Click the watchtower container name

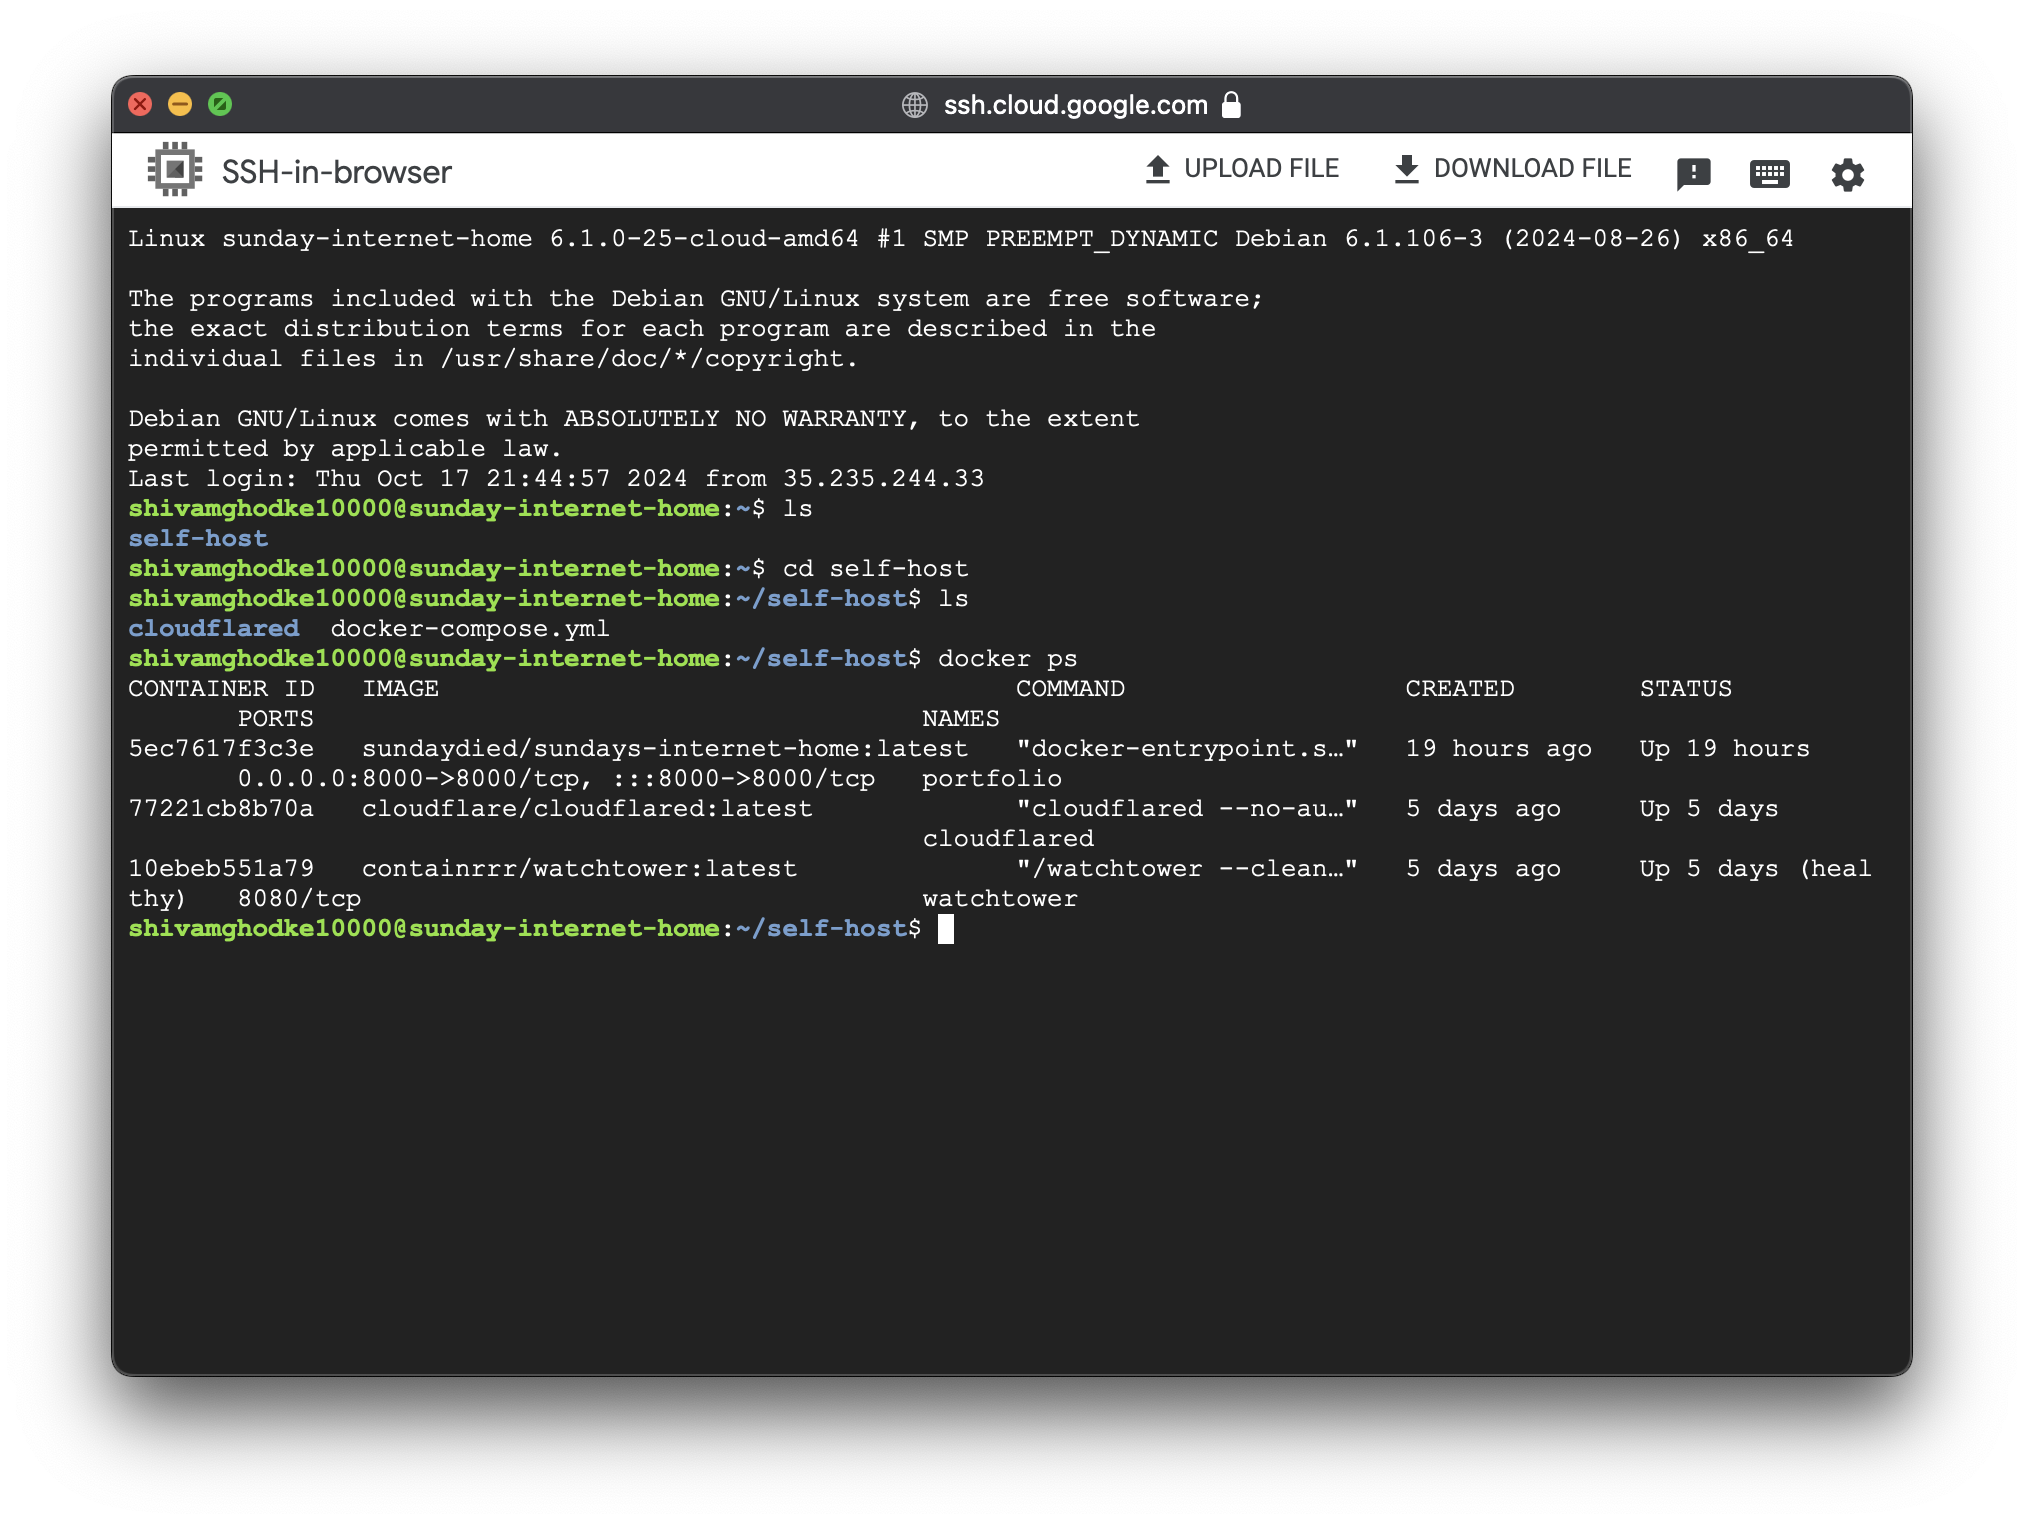click(1000, 899)
